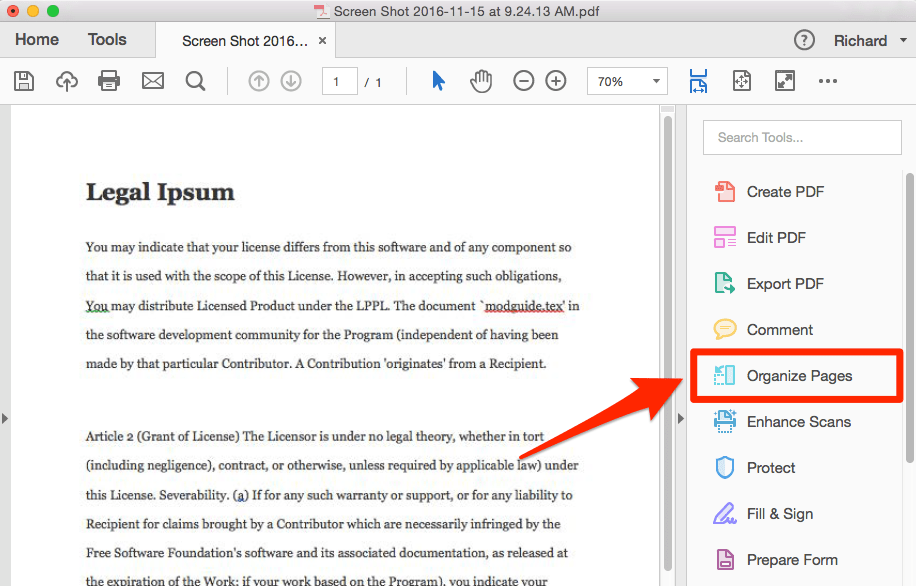Print the document using printer icon

[x=109, y=82]
